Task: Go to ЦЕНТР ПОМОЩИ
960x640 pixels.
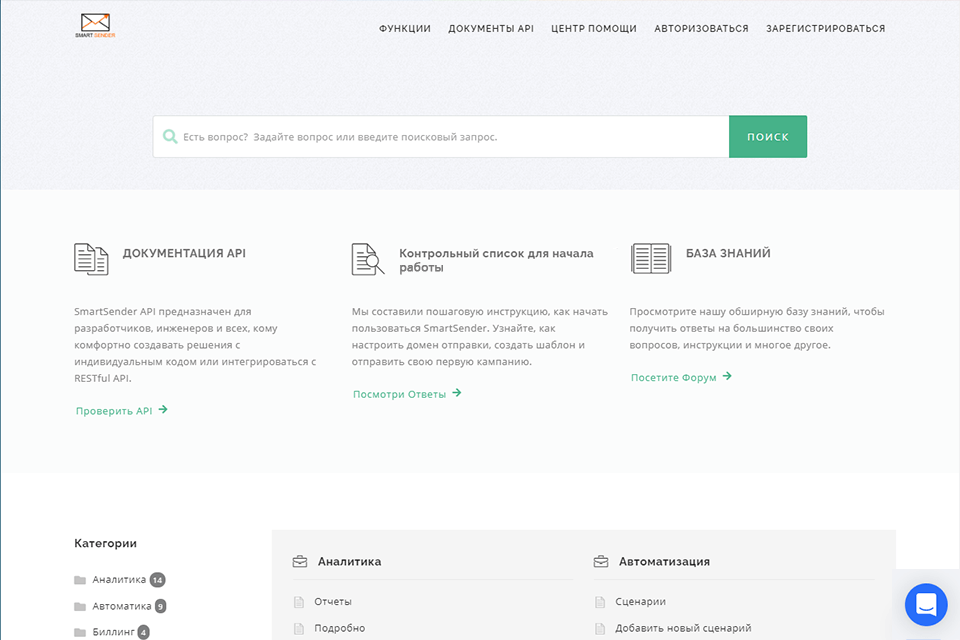Action: tap(594, 29)
